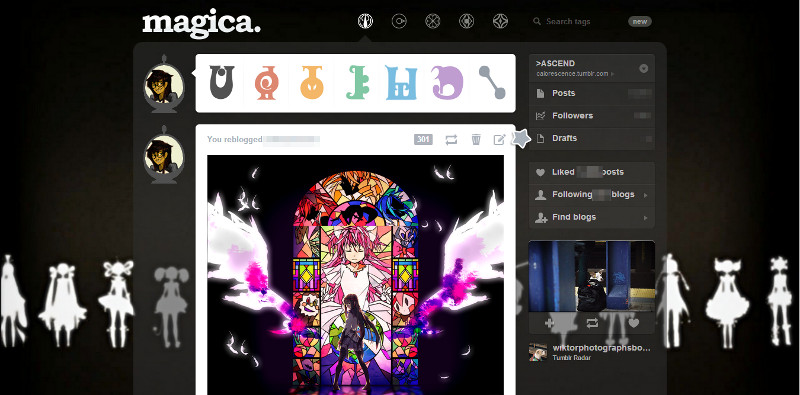Click the magnifier icon beside Search tags
Screen dimensions: 800x395
coord(537,21)
